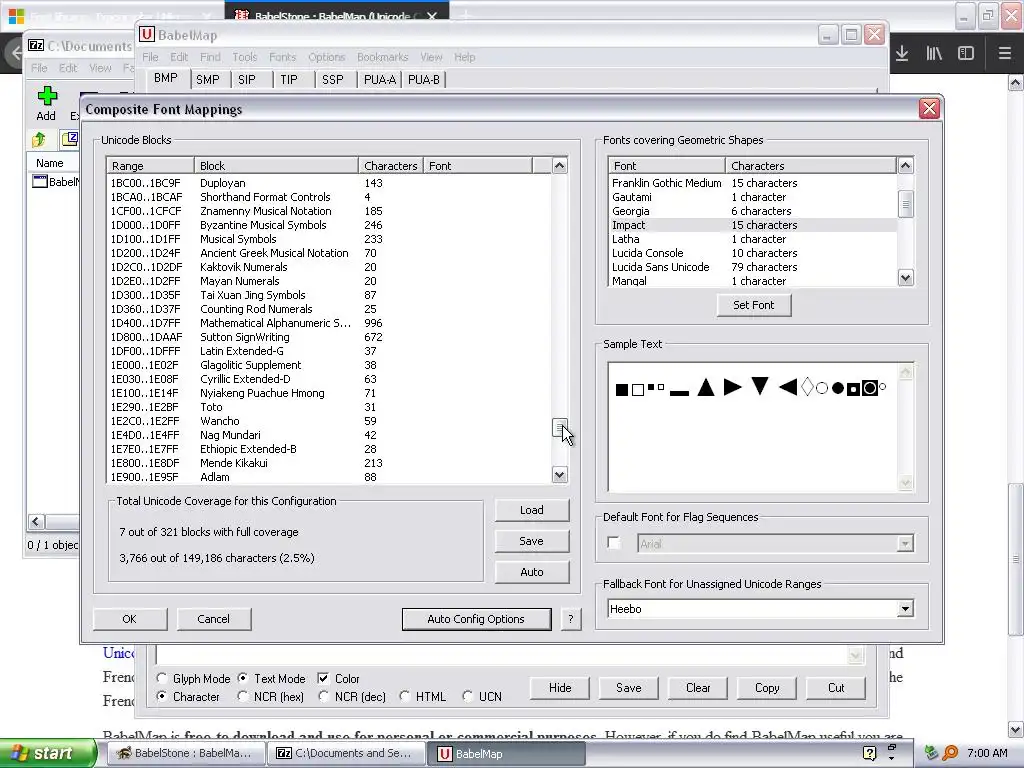Click Cancel in Composite Font Mappings

[x=214, y=619]
